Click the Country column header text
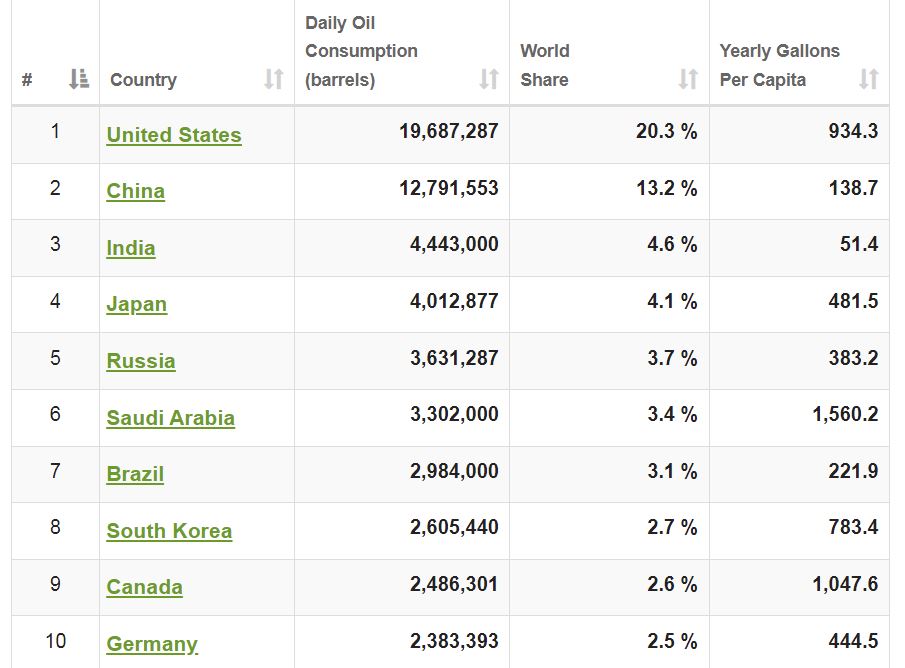905x668 pixels. click(143, 80)
